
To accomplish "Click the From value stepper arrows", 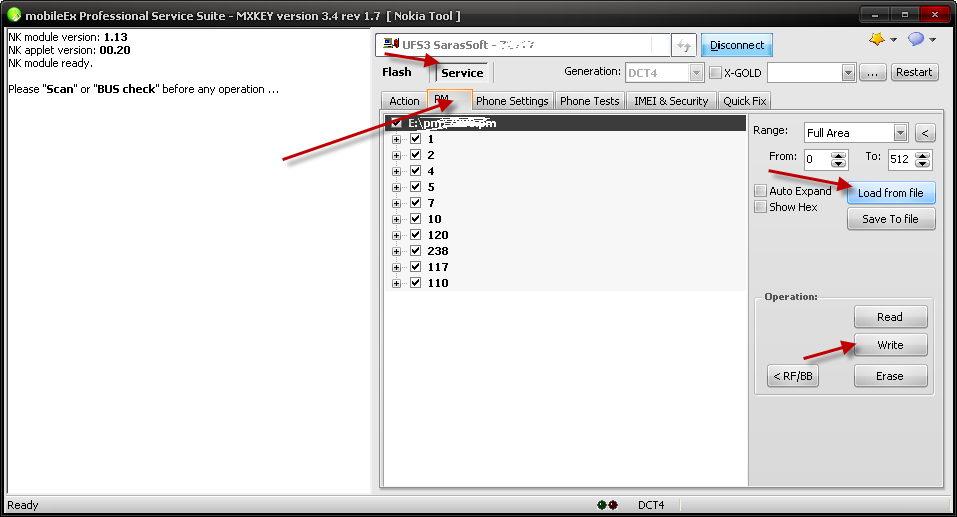I will [x=839, y=159].
